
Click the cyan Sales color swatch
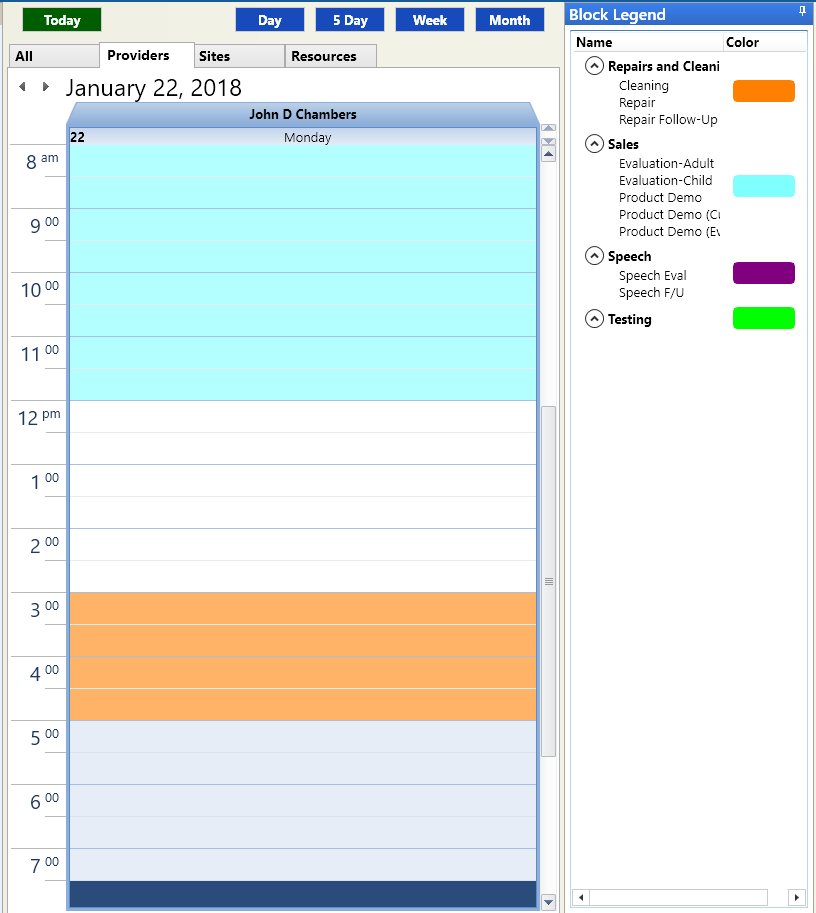tap(764, 186)
